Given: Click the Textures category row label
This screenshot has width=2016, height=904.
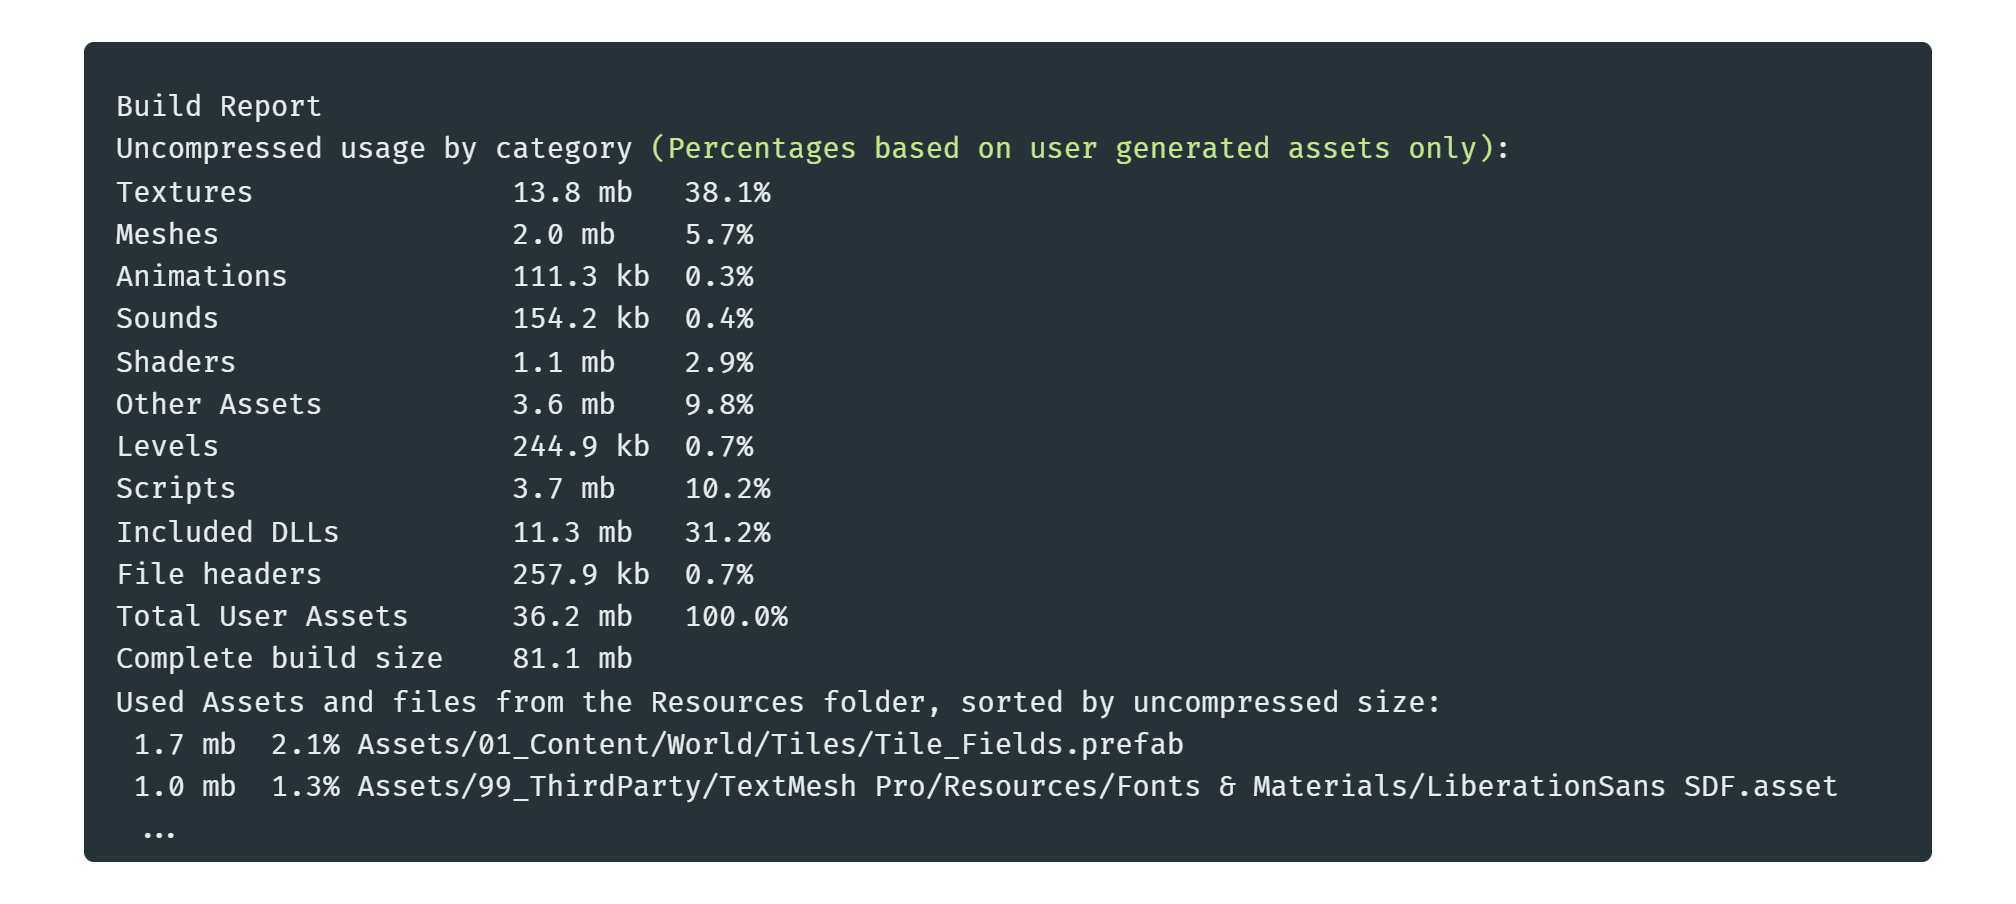Looking at the screenshot, I should coord(184,192).
